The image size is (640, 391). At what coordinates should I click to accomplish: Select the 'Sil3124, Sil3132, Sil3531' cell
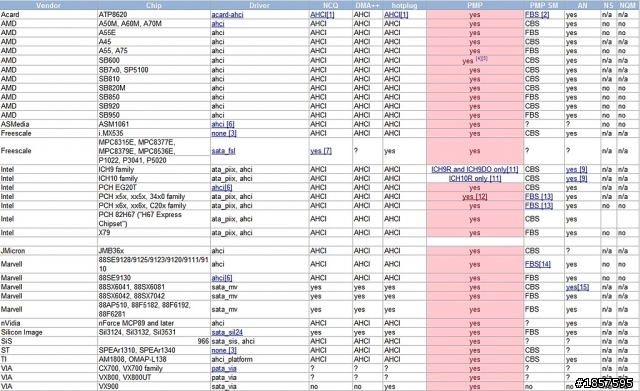[154, 333]
